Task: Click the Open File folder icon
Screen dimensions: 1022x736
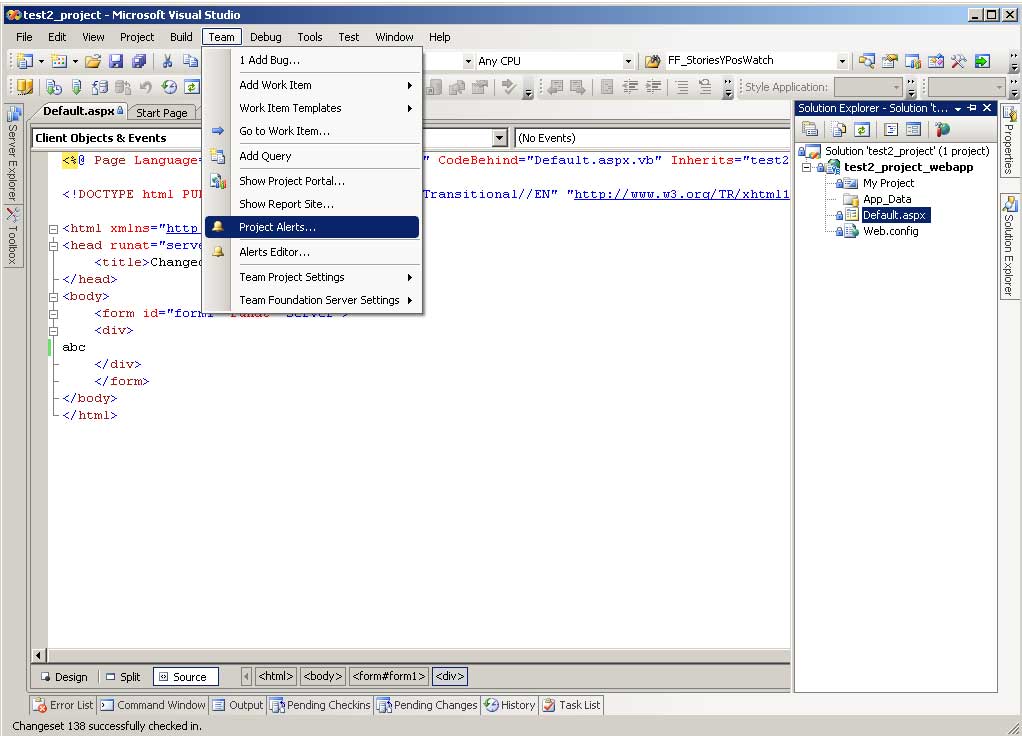Action: click(93, 61)
